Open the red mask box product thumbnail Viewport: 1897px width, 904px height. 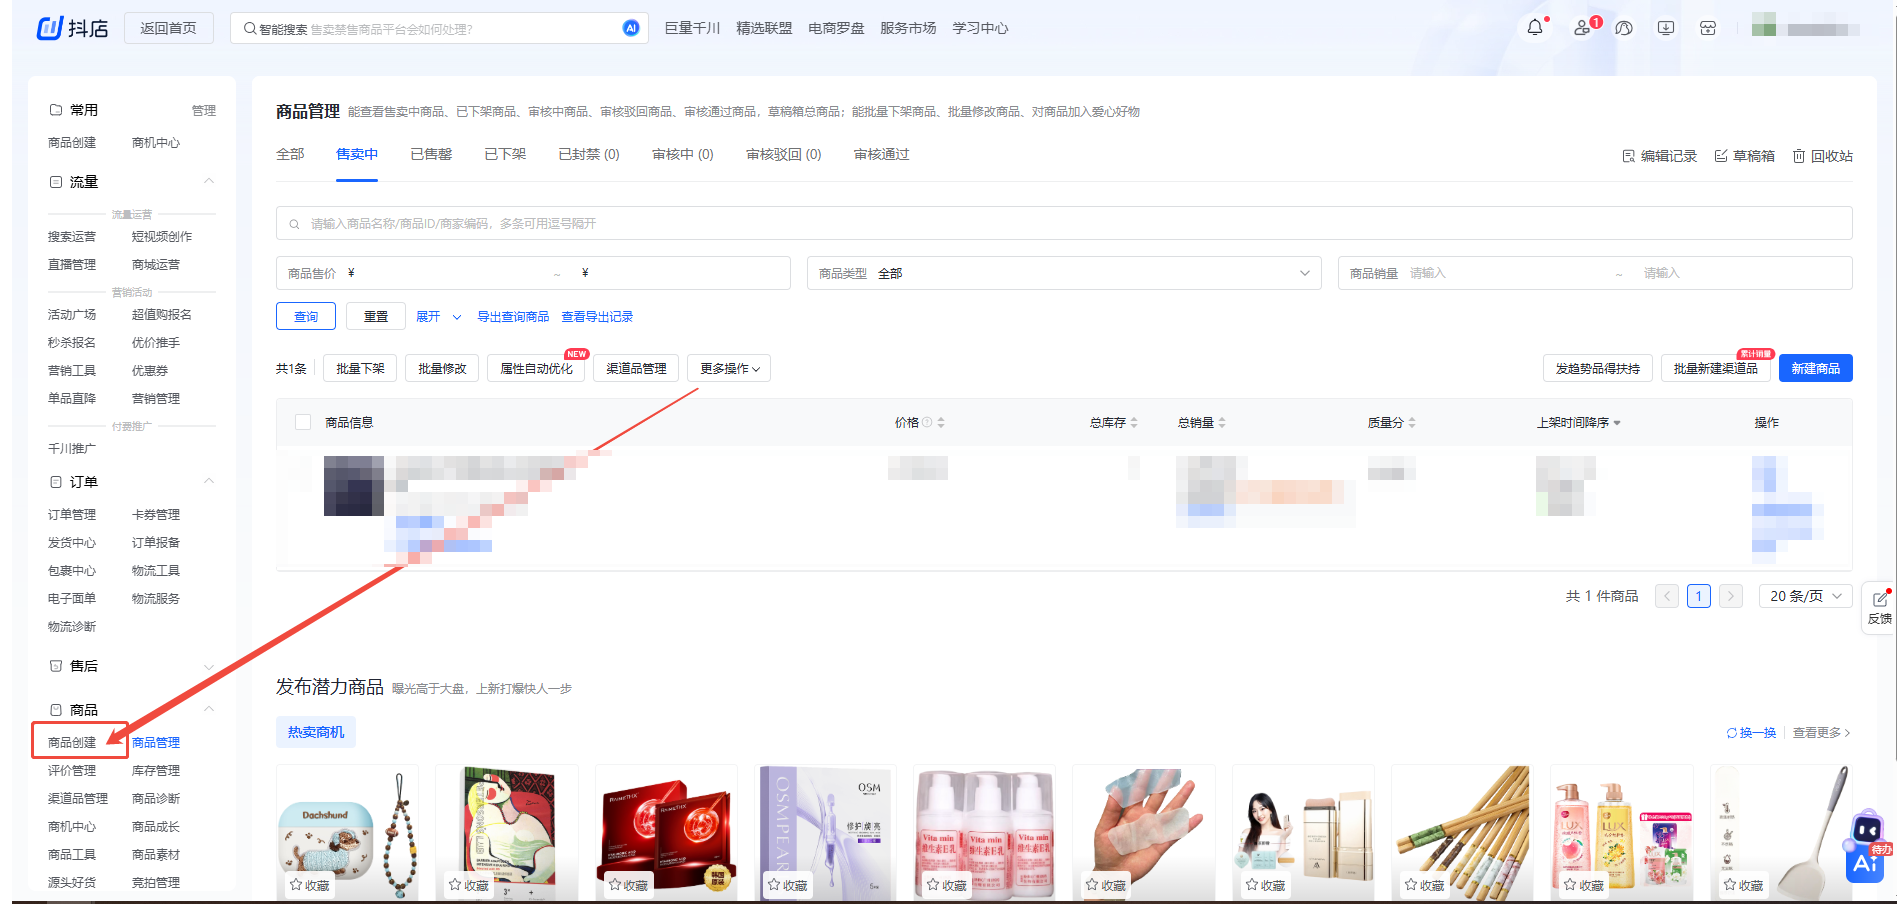(x=666, y=832)
